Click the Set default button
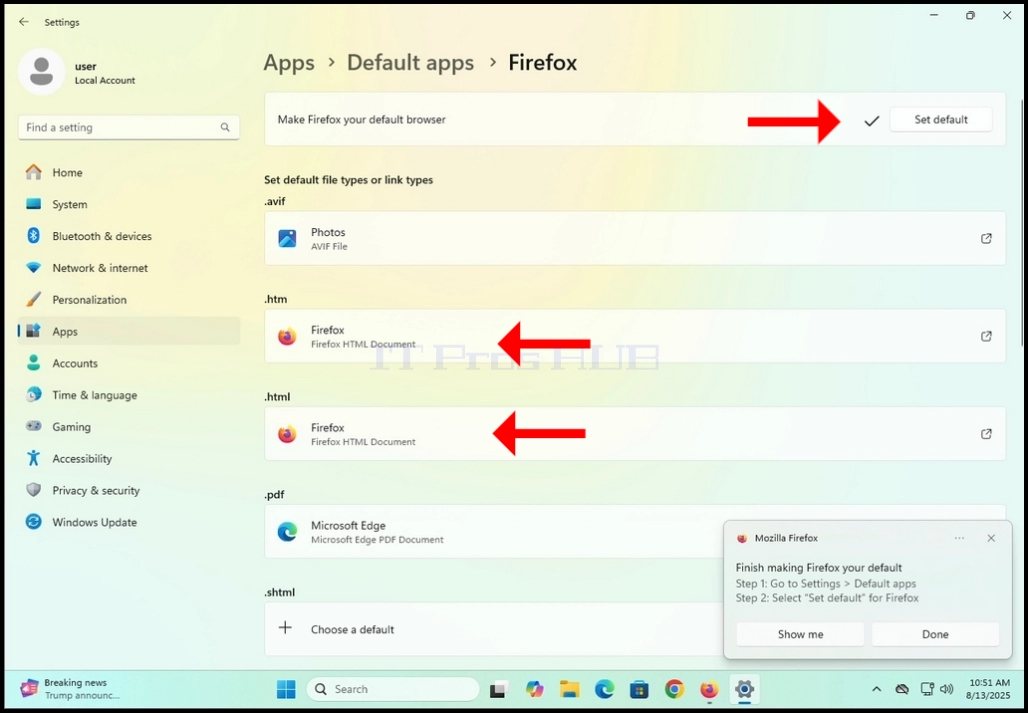The image size is (1028, 713). coord(941,120)
